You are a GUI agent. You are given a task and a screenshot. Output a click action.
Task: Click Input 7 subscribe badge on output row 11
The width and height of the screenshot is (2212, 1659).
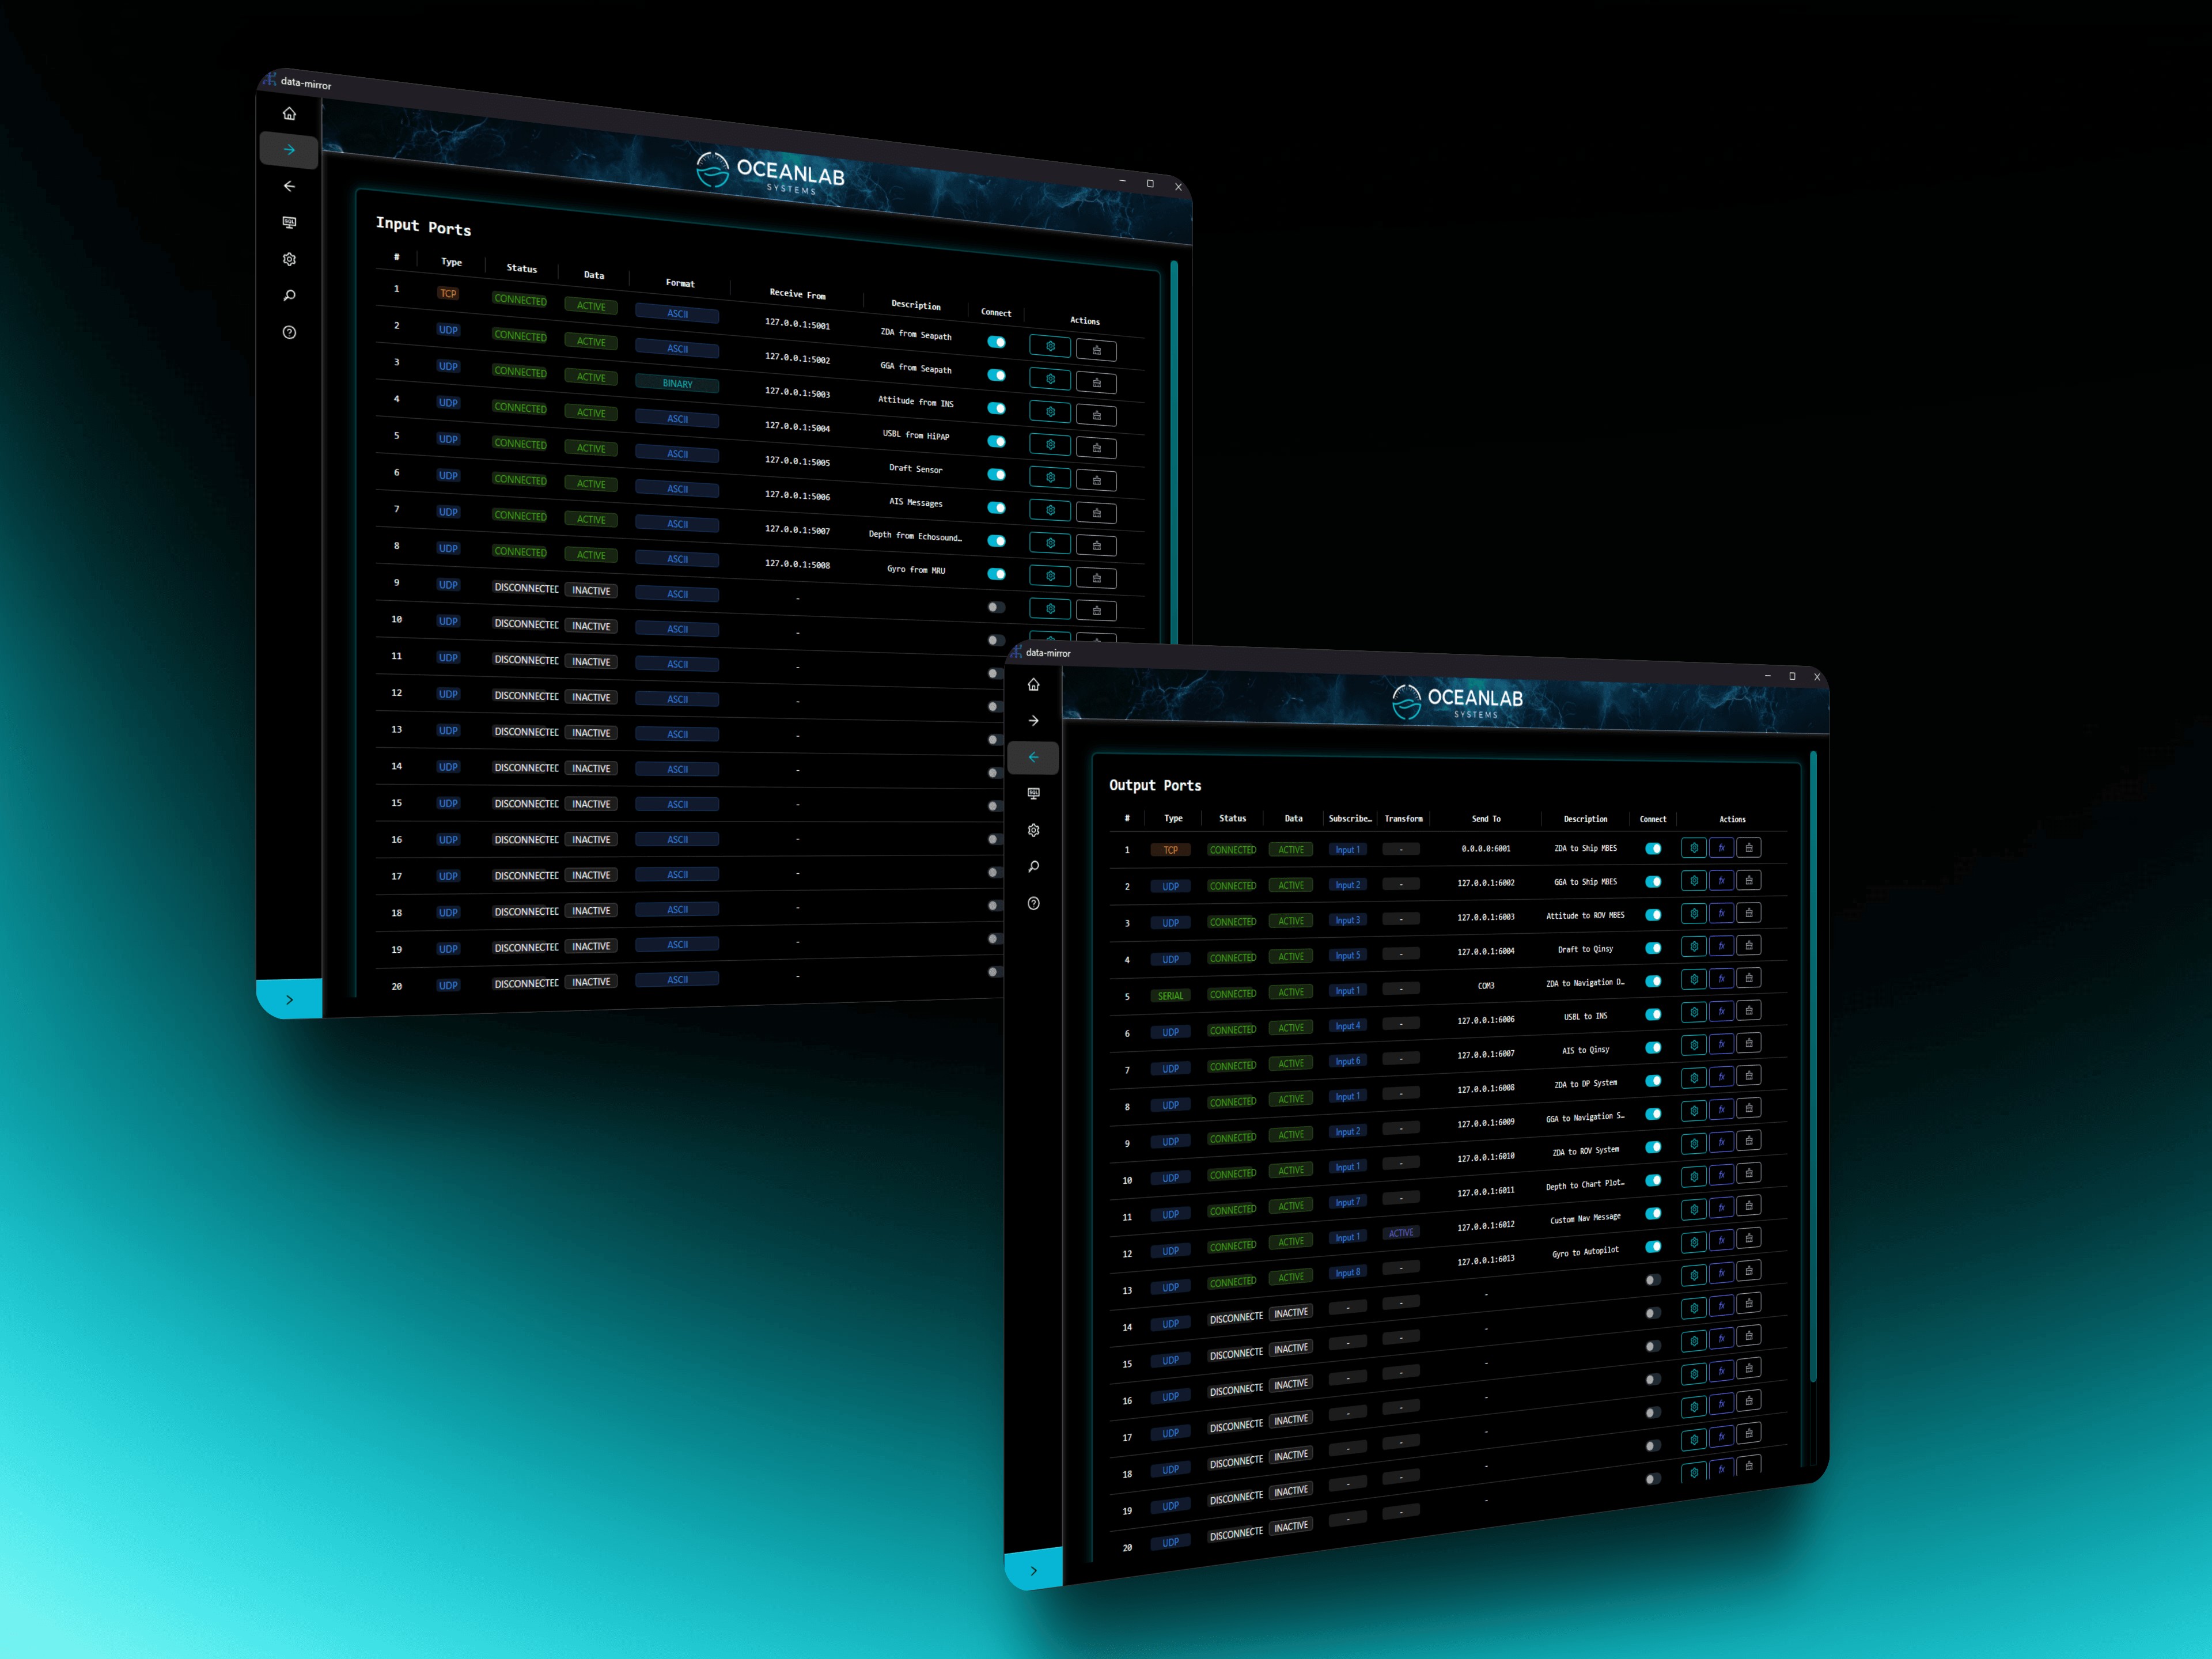pos(1347,1202)
